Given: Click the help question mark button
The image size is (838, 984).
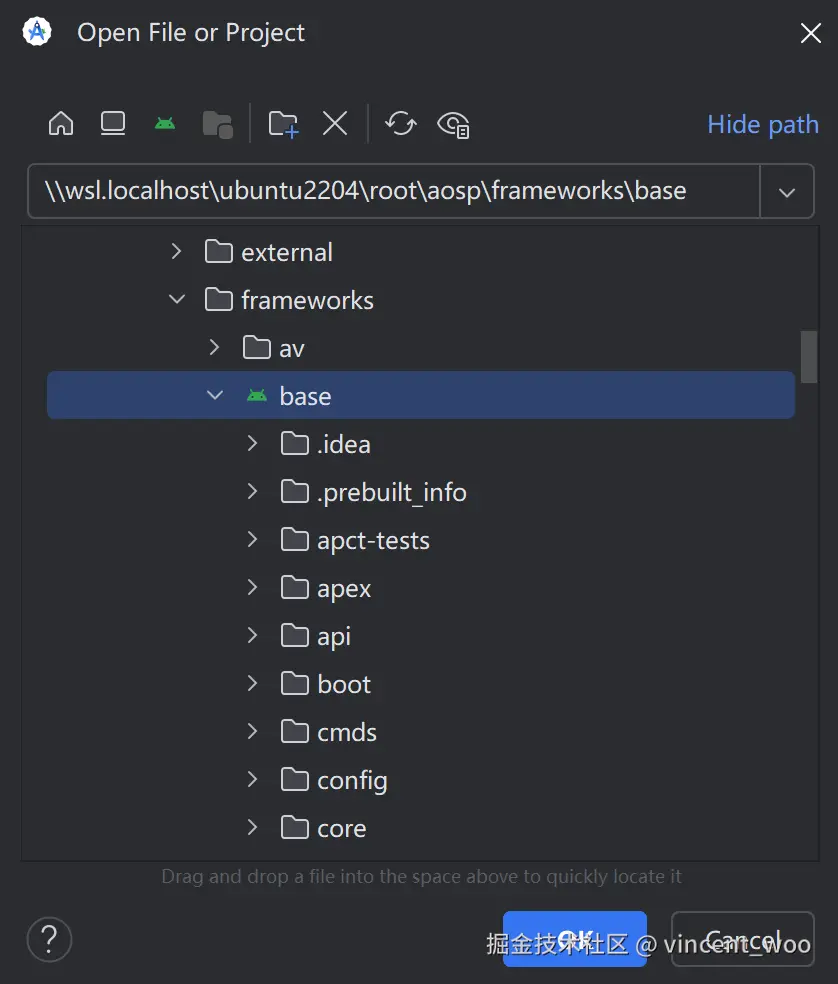Looking at the screenshot, I should point(49,939).
